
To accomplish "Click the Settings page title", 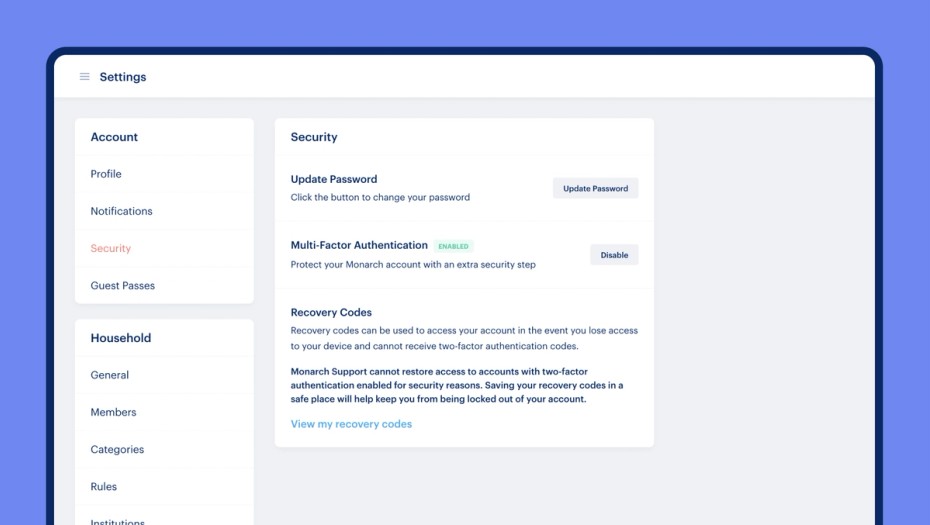I will click(x=123, y=77).
